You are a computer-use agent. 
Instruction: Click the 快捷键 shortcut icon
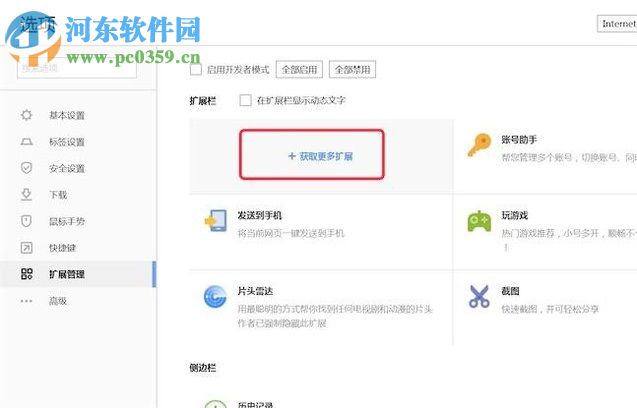pos(26,247)
